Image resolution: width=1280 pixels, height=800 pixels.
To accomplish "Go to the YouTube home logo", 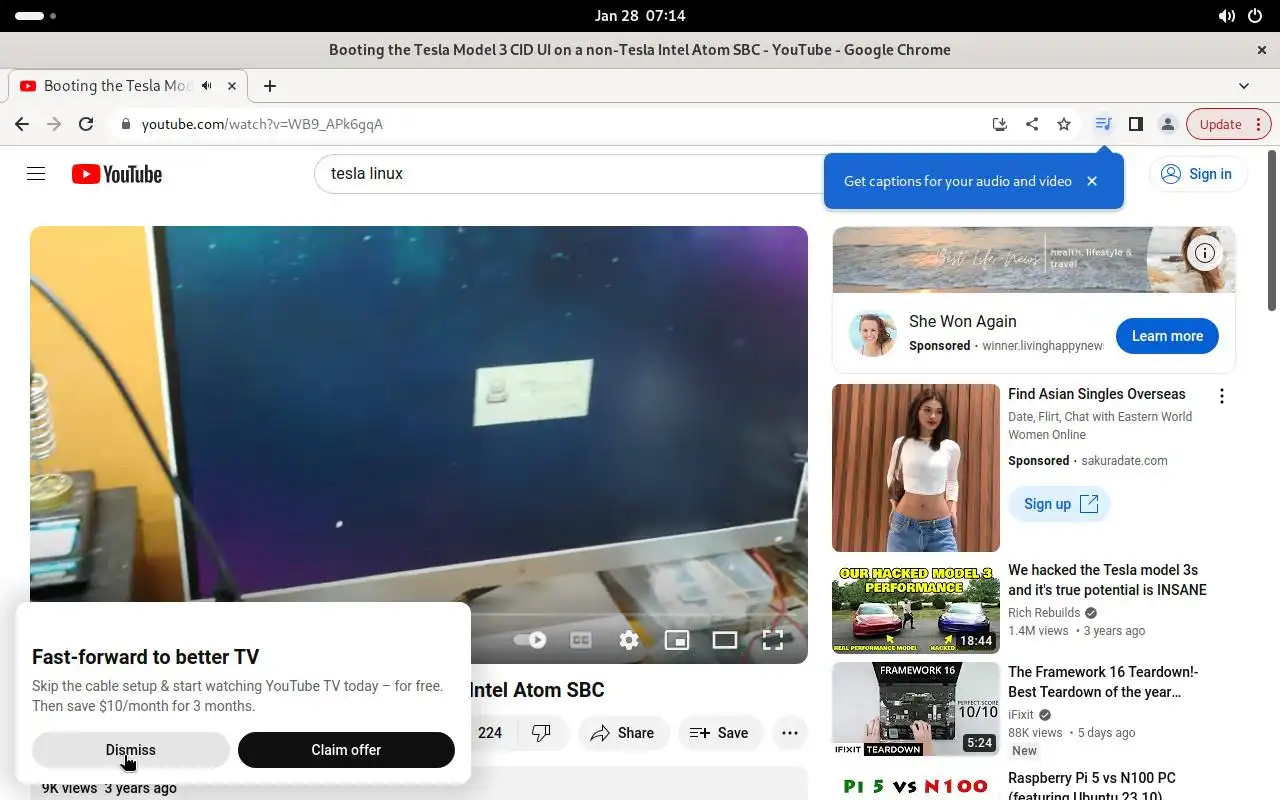I will coord(117,174).
